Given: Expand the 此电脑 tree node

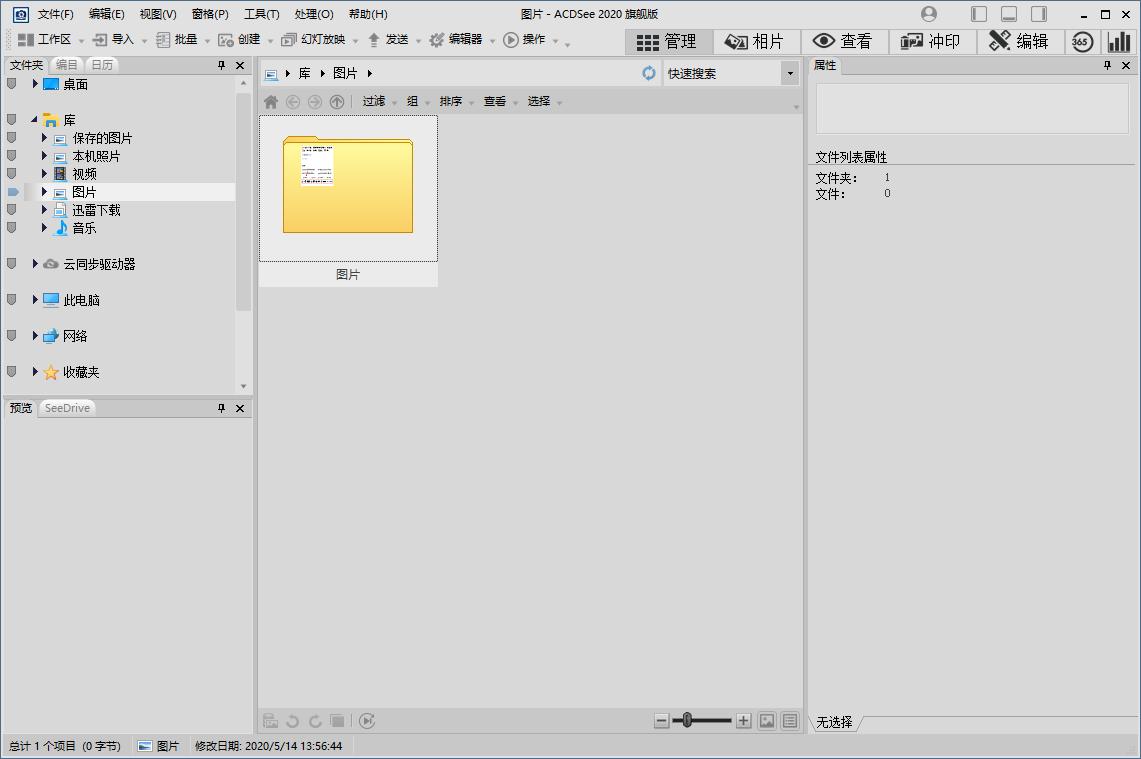Looking at the screenshot, I should [x=35, y=299].
